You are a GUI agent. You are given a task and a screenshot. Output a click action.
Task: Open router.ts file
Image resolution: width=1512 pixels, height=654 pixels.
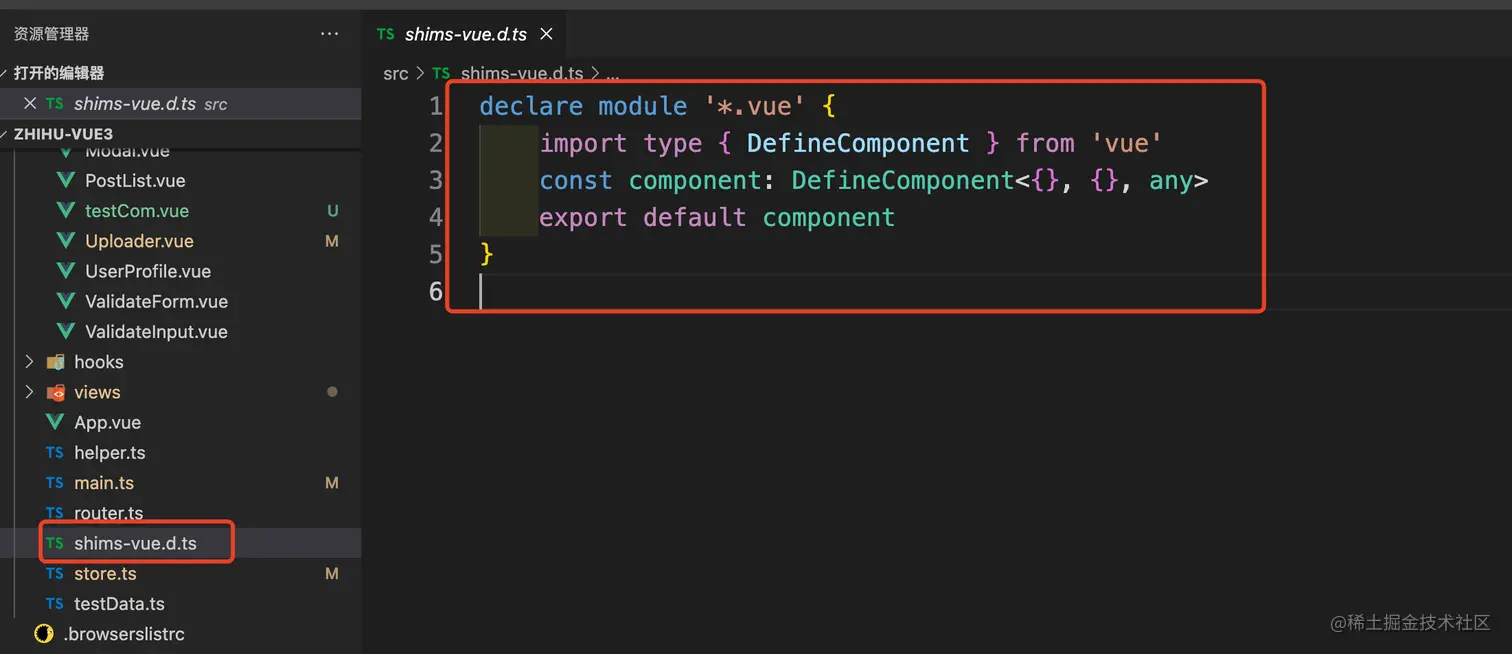point(108,513)
